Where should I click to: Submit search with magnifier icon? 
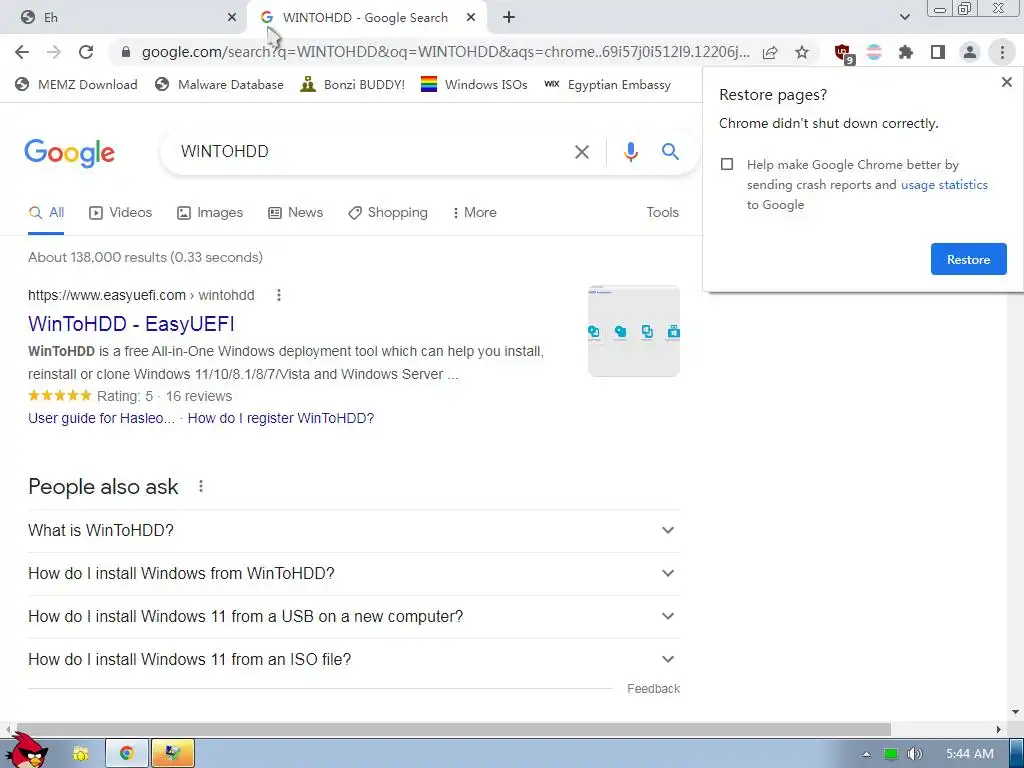coord(670,152)
